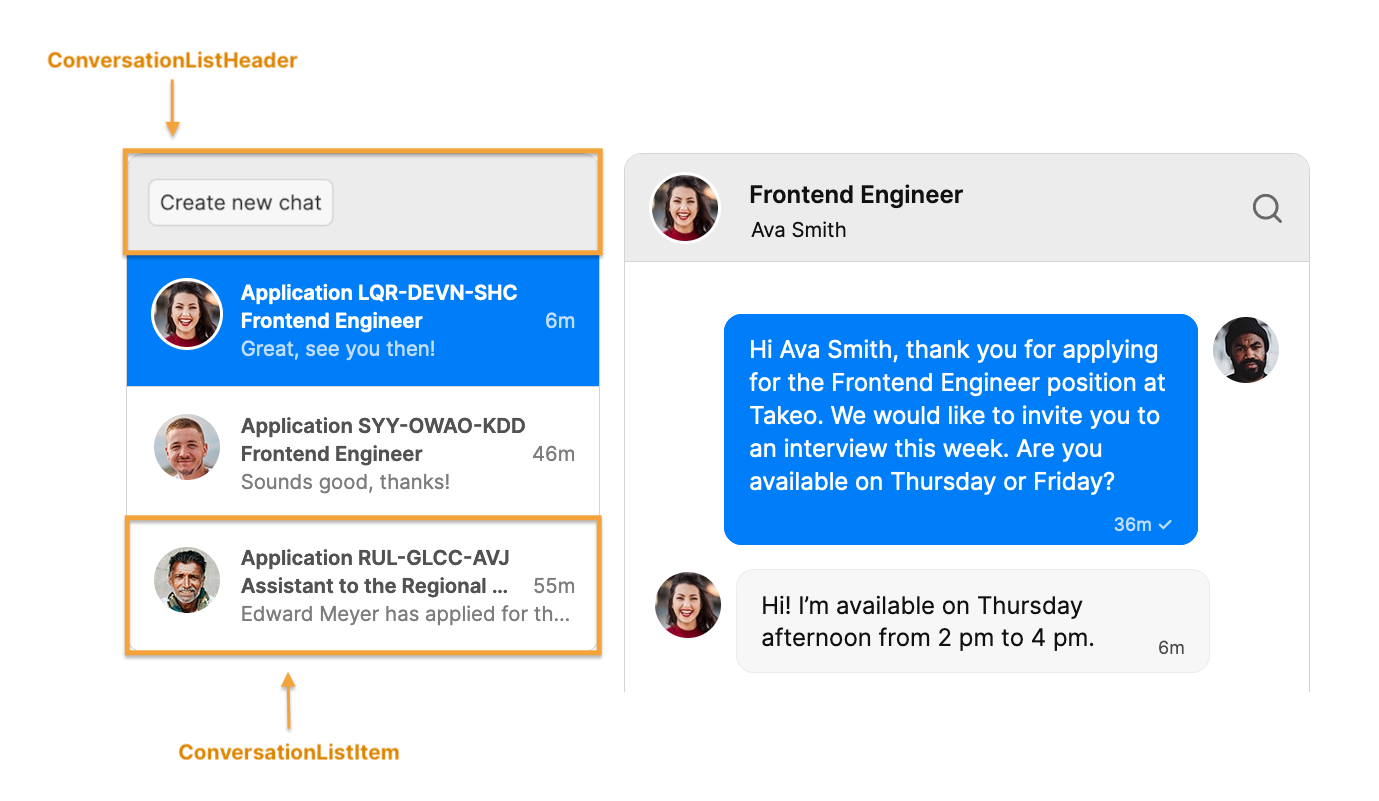
Task: Click the recruiter avatar beside the blue message
Action: 1245,350
